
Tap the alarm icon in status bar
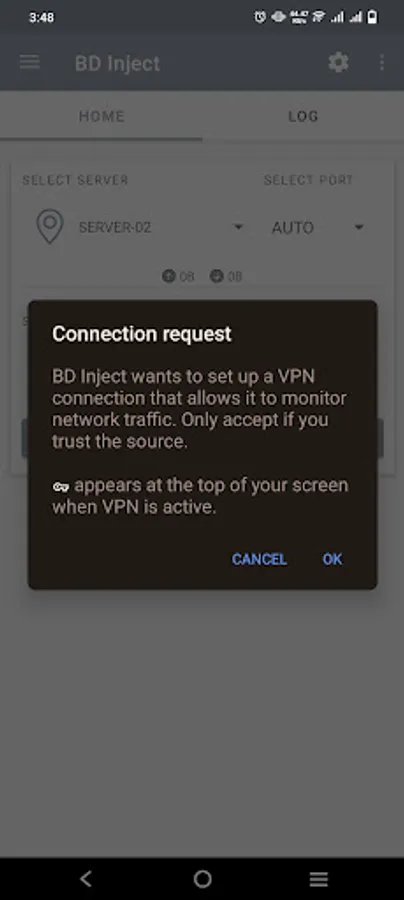click(260, 17)
